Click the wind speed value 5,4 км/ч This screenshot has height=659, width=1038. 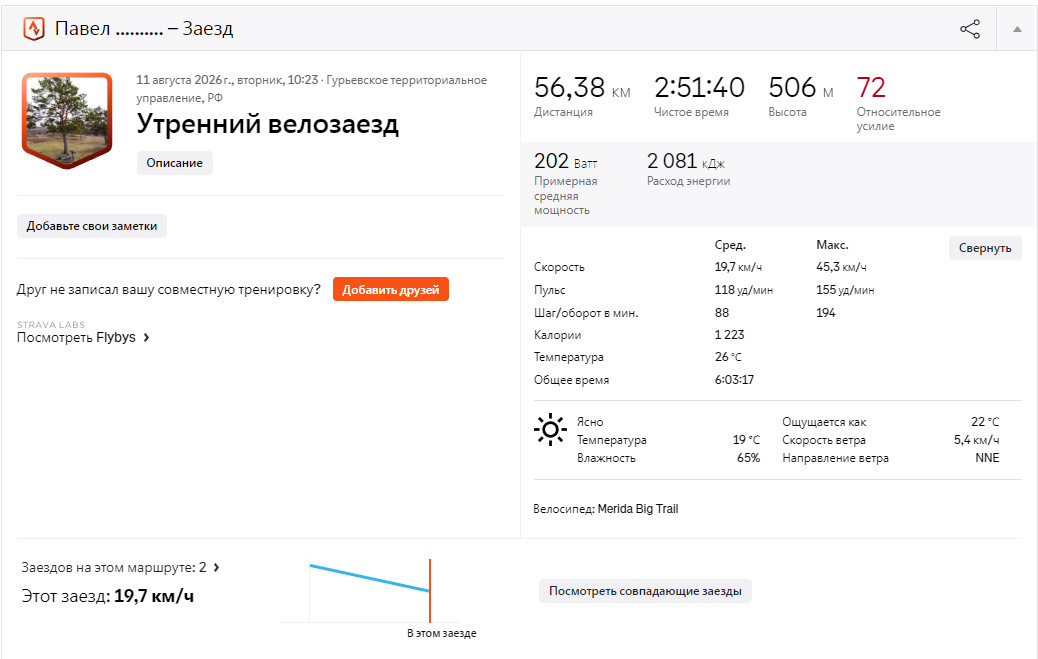[976, 440]
